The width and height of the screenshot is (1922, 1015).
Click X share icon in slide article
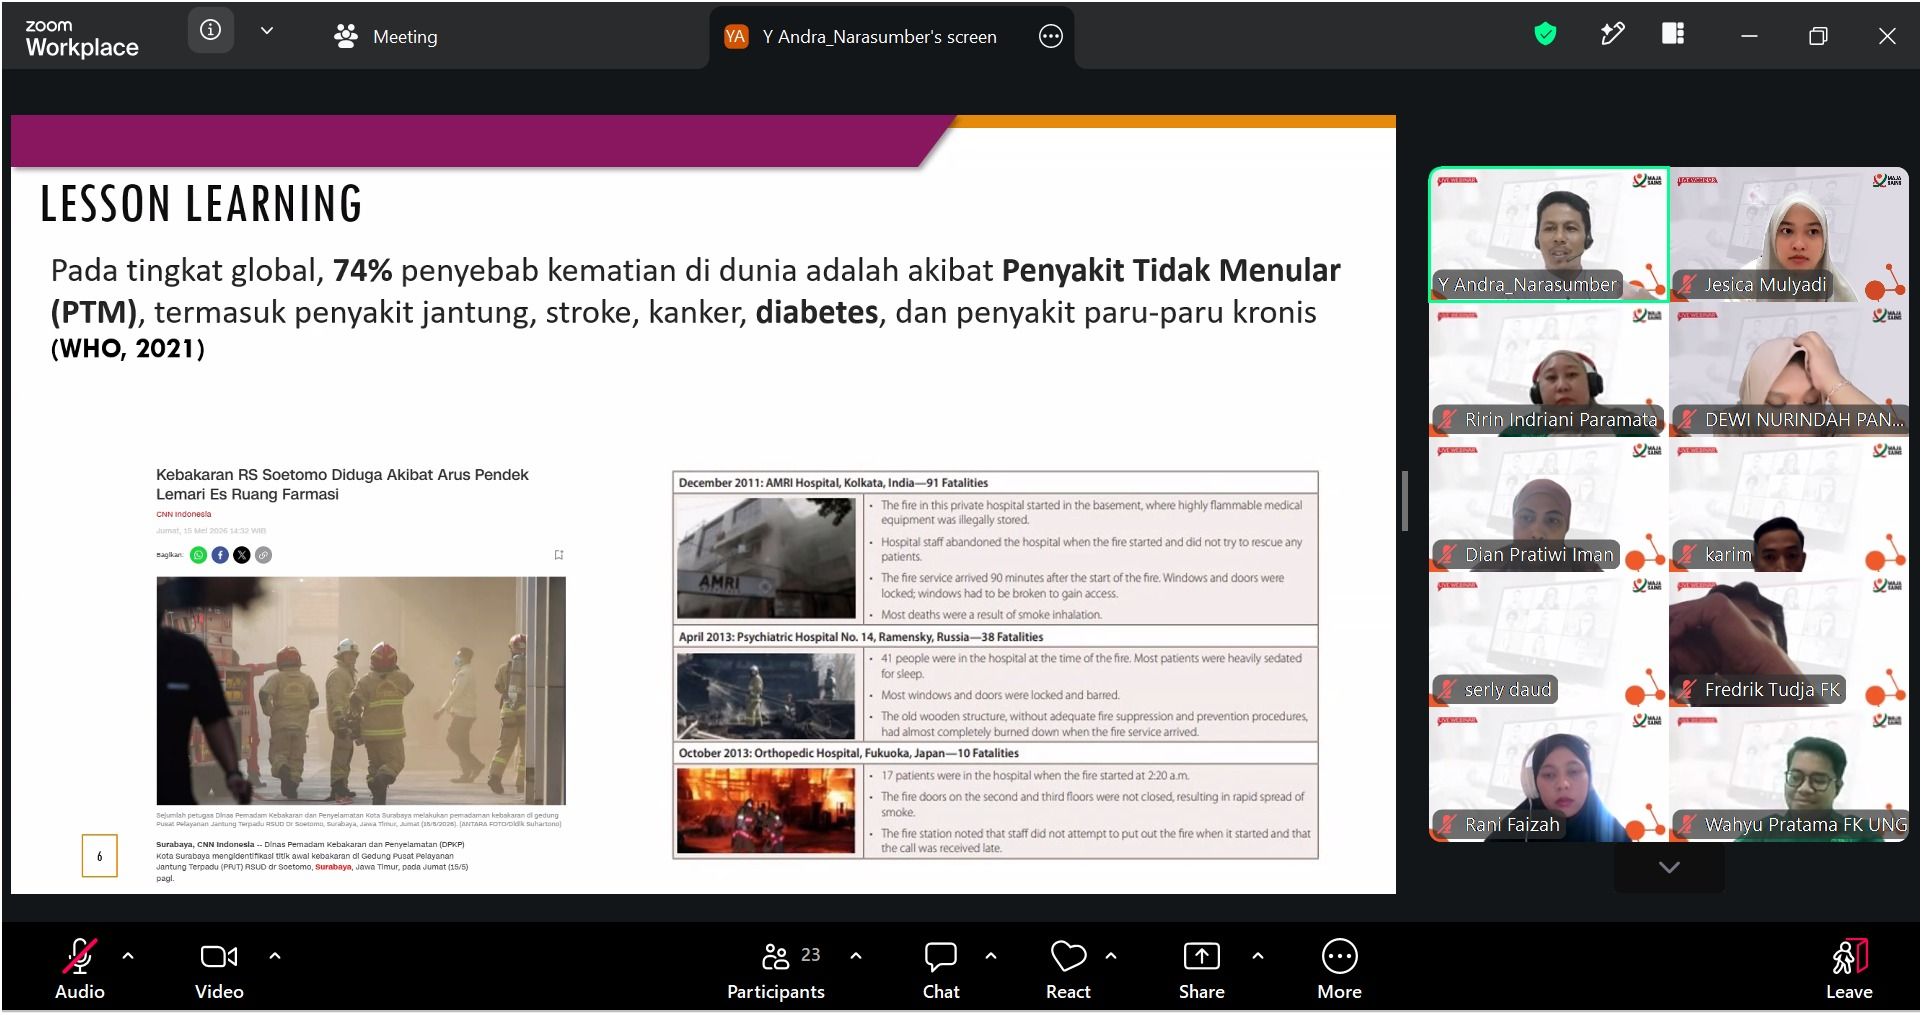241,555
